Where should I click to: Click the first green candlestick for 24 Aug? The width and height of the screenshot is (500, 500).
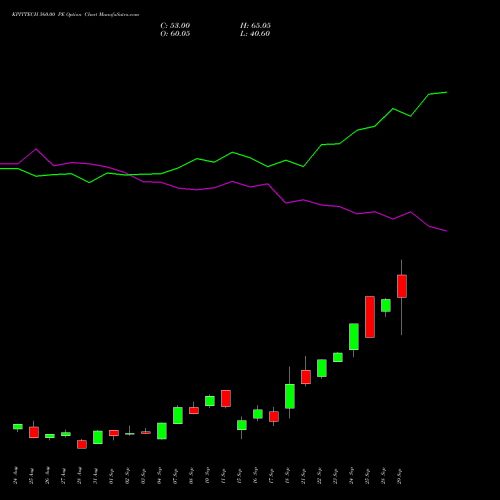pos(18,427)
